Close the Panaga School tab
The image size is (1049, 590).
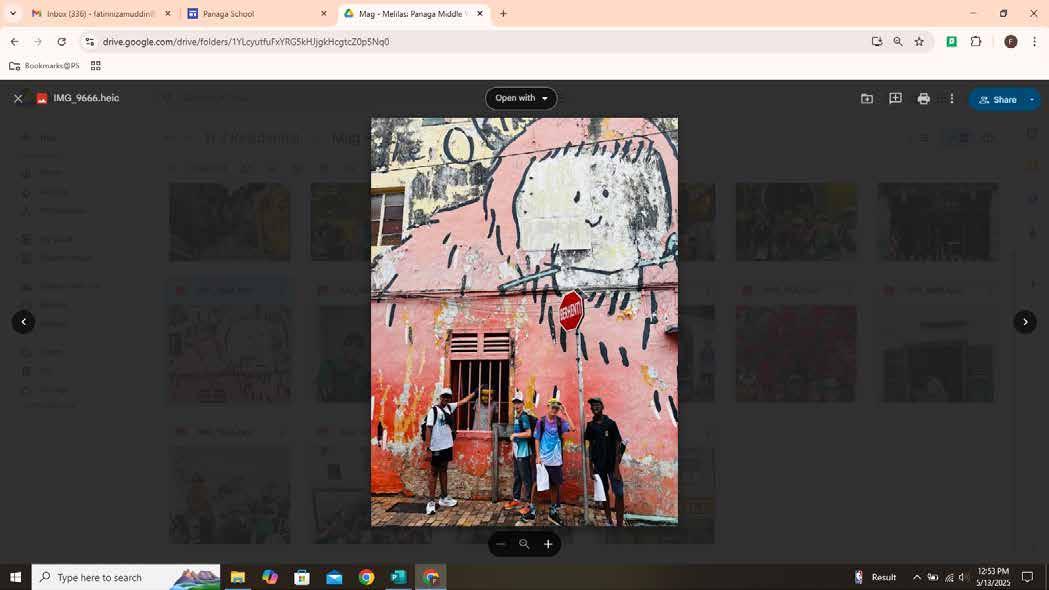324,13
